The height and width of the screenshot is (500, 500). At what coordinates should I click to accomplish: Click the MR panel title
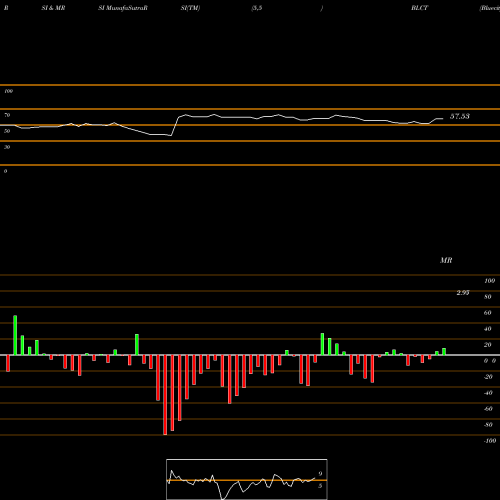coord(446,260)
